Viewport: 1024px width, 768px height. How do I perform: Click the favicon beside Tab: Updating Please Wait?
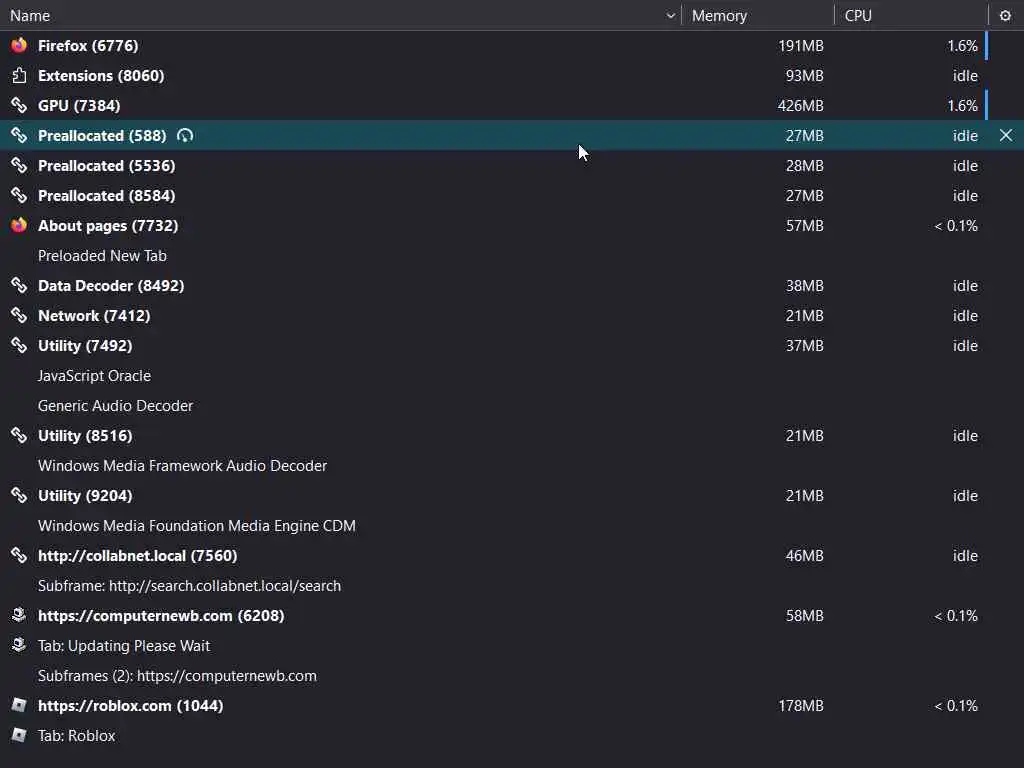(x=19, y=645)
